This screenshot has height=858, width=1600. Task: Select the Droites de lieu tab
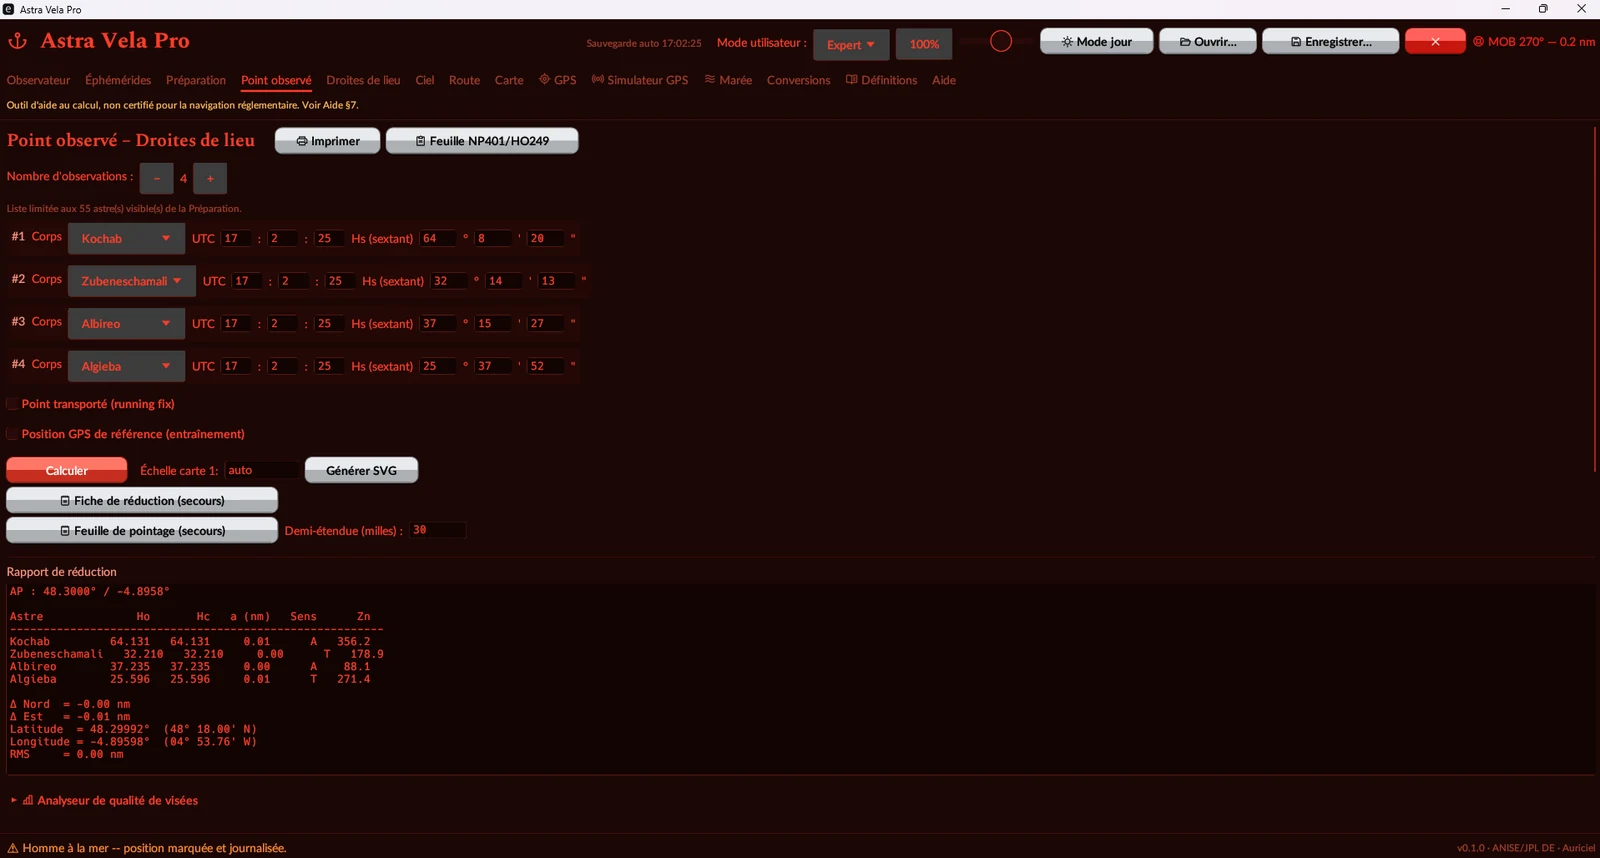pyautogui.click(x=363, y=80)
